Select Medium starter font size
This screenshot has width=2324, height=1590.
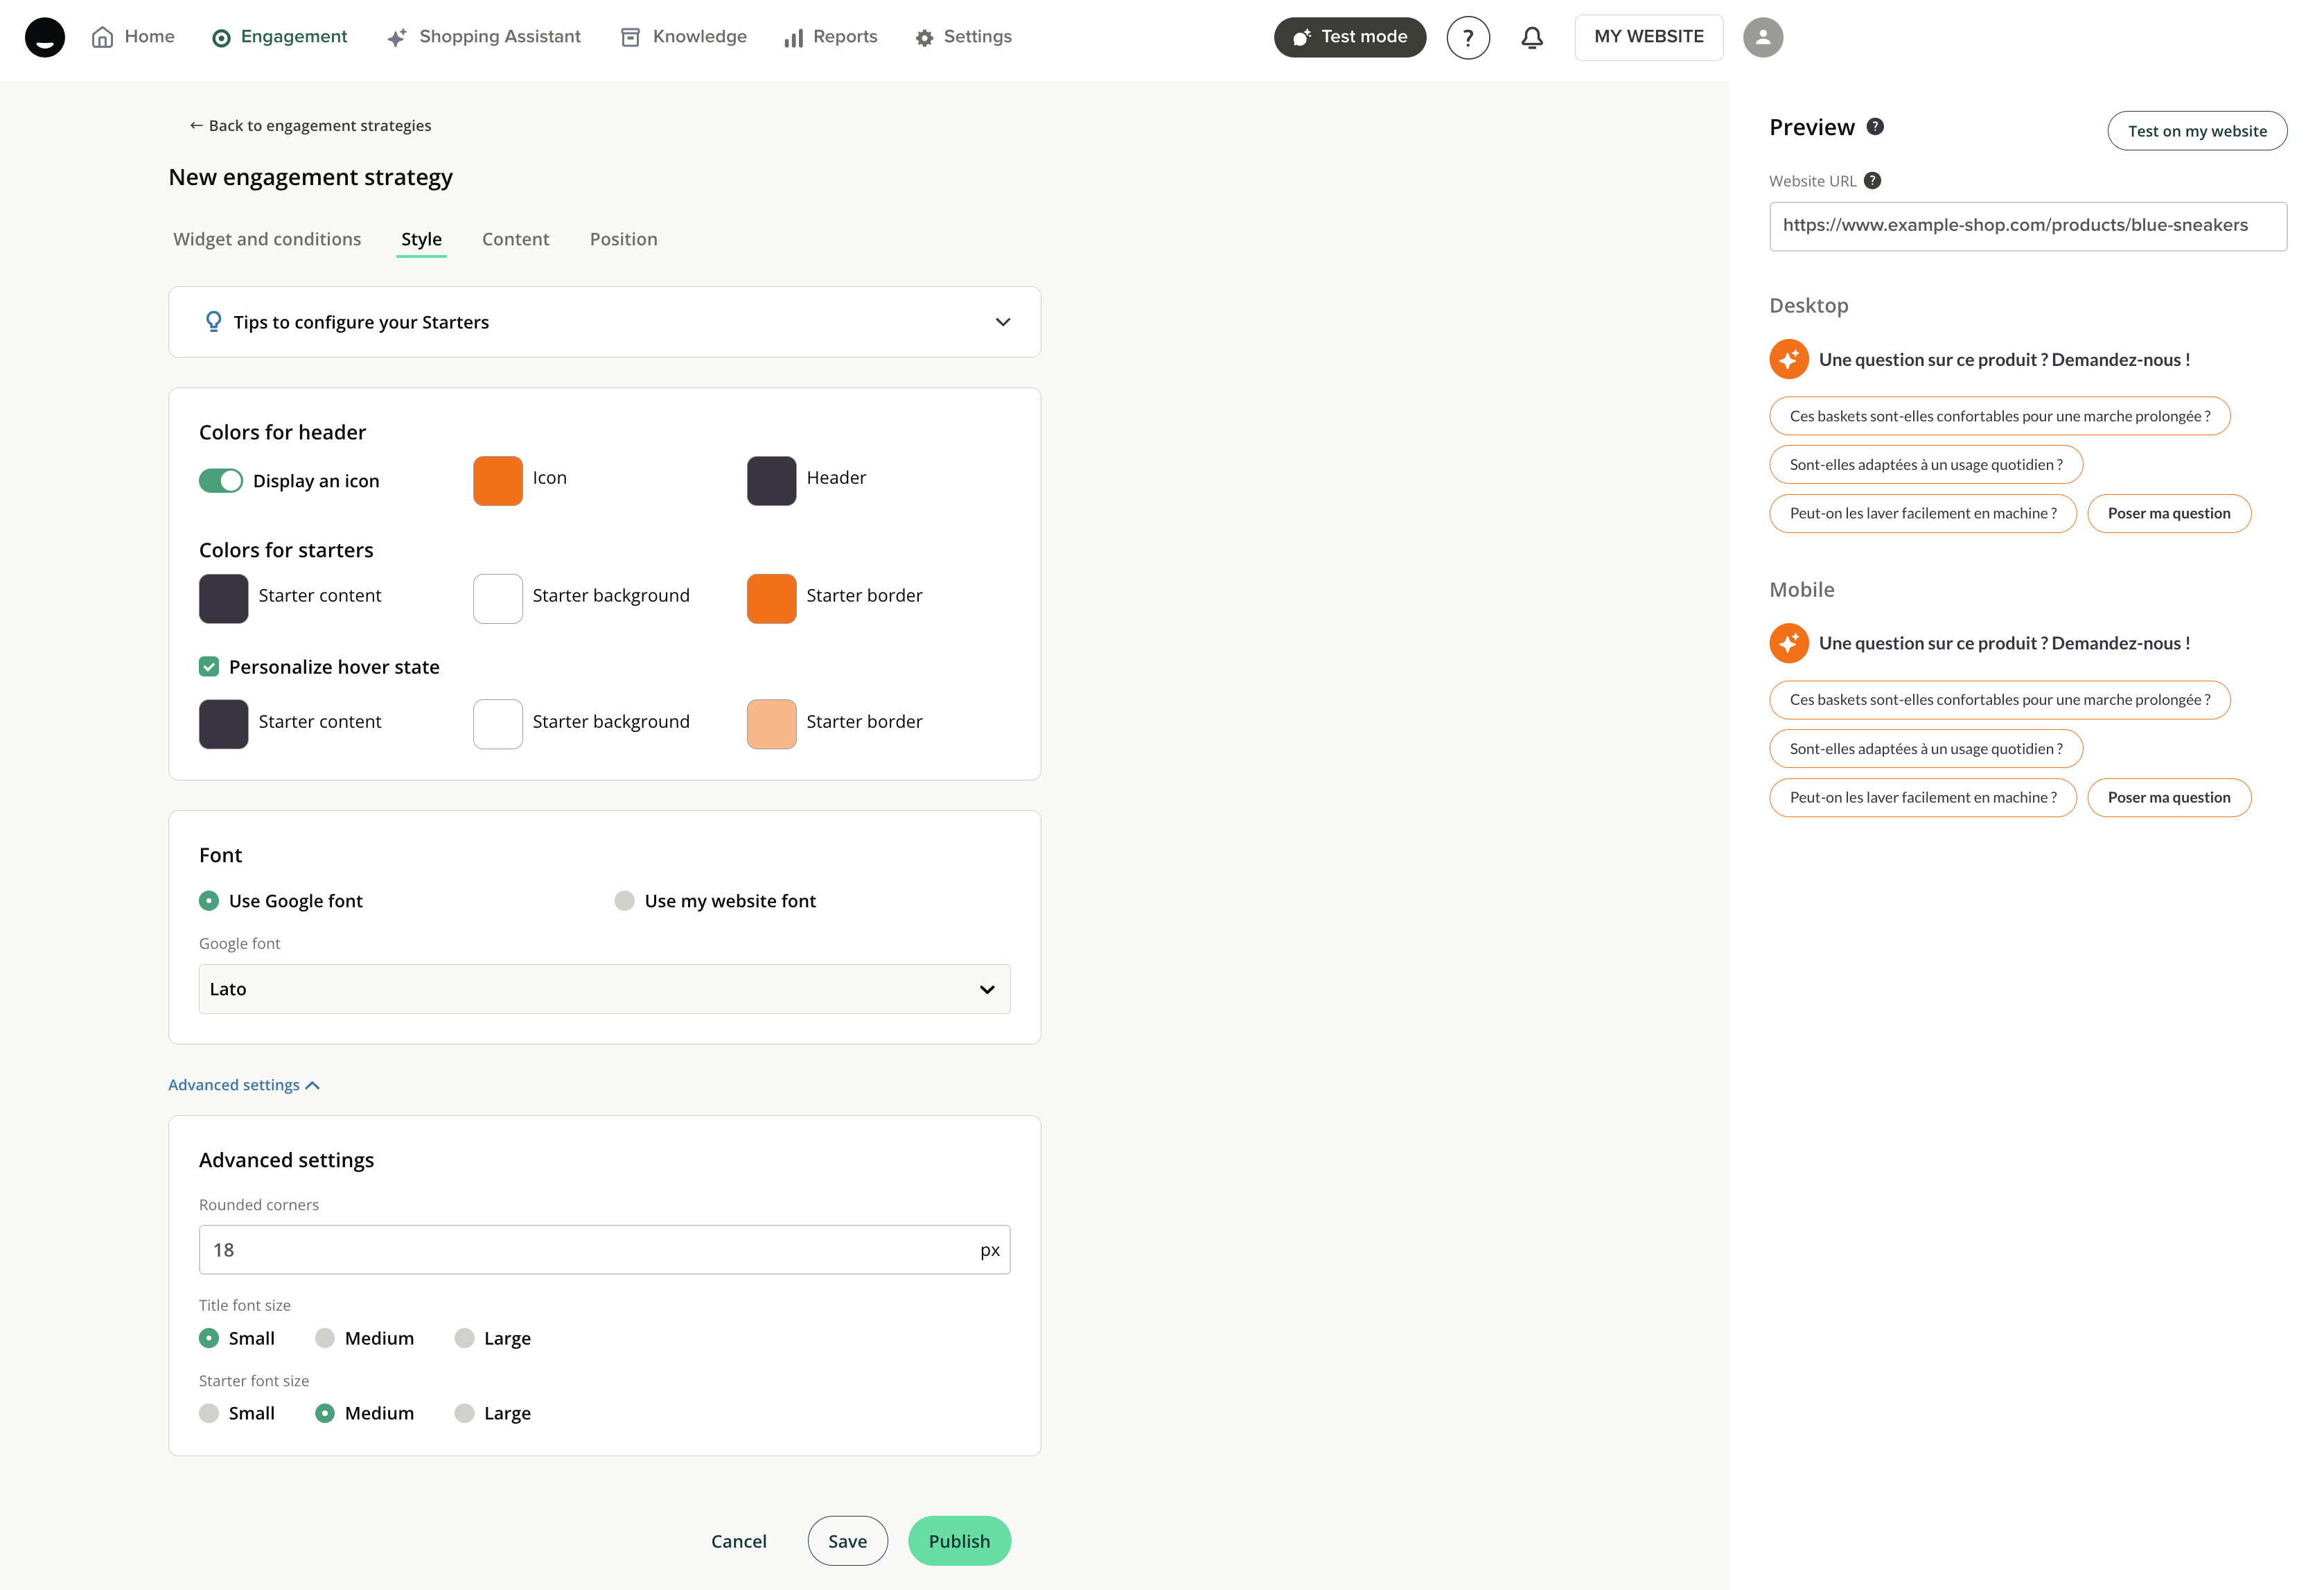324,1413
